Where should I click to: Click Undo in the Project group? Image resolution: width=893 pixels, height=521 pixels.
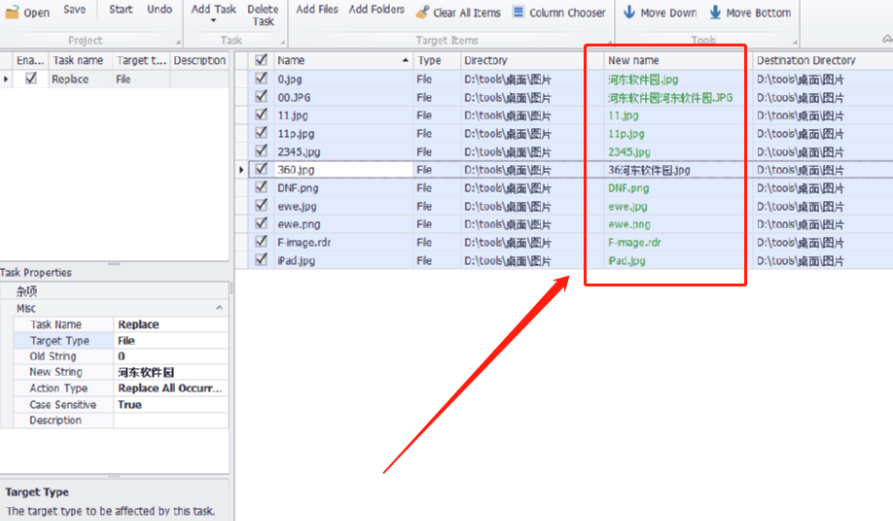point(159,10)
